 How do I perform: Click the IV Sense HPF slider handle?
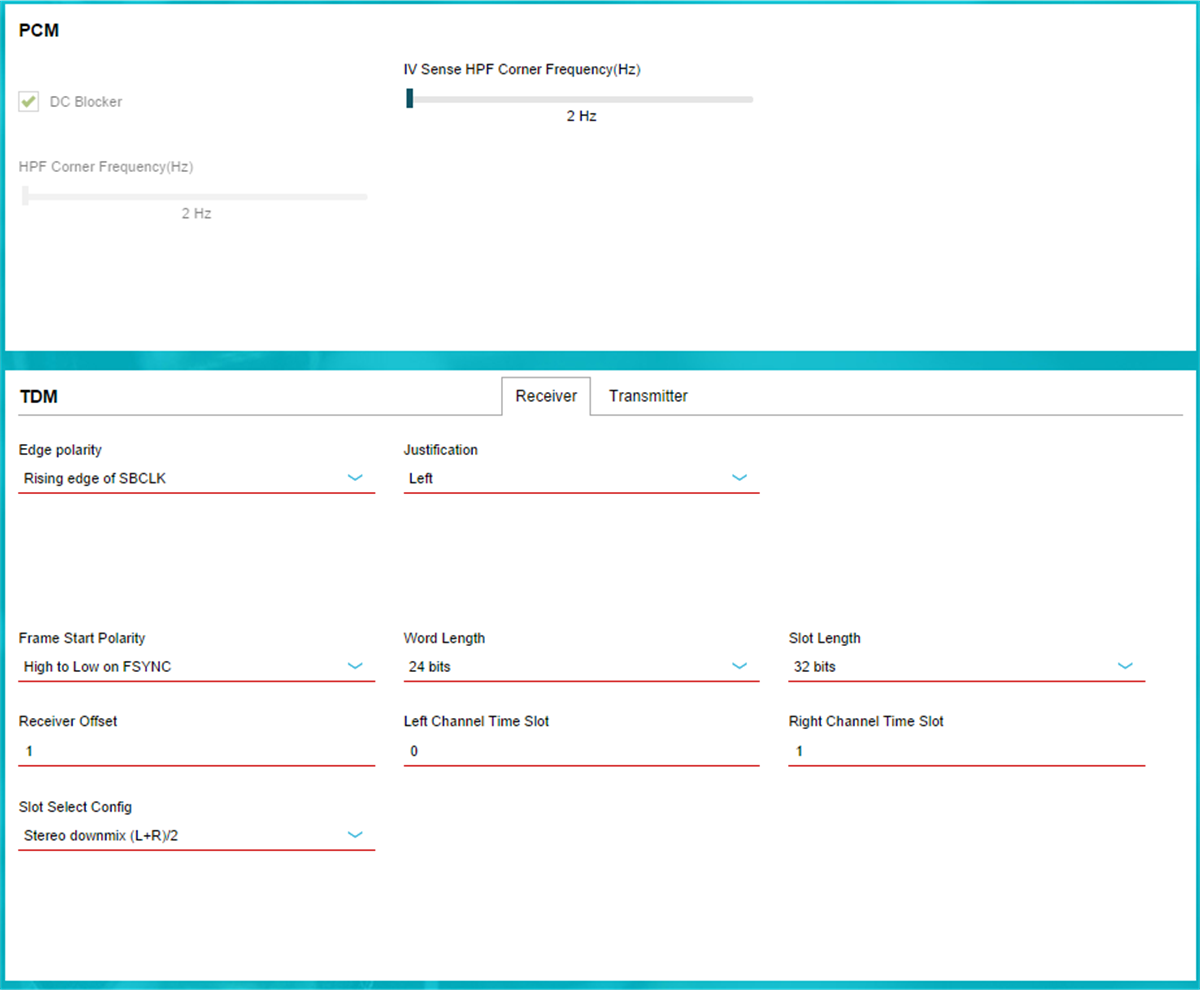coord(410,98)
